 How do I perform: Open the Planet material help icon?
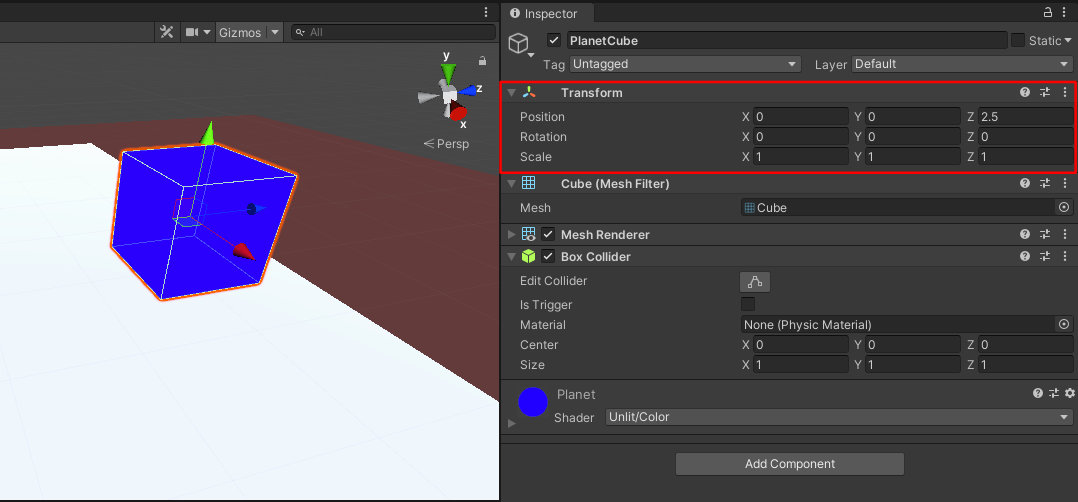pyautogui.click(x=1038, y=393)
